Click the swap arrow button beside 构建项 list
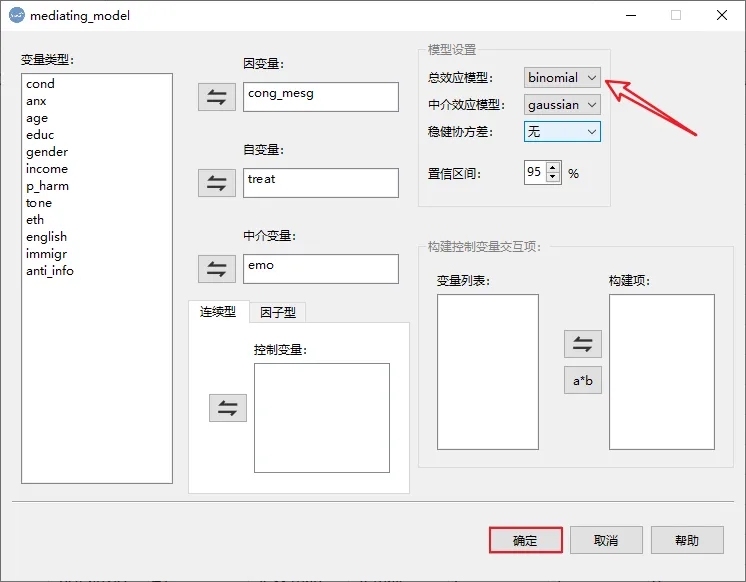Screen dimensions: 746x582 click(x=582, y=344)
